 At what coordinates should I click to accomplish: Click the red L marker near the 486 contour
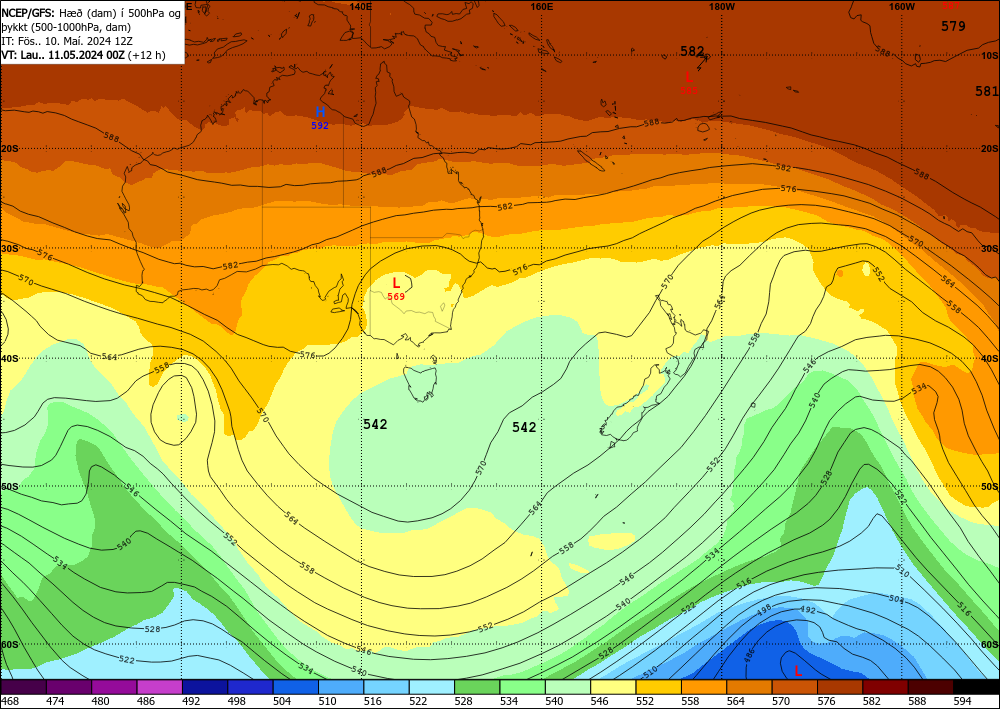coord(798,670)
